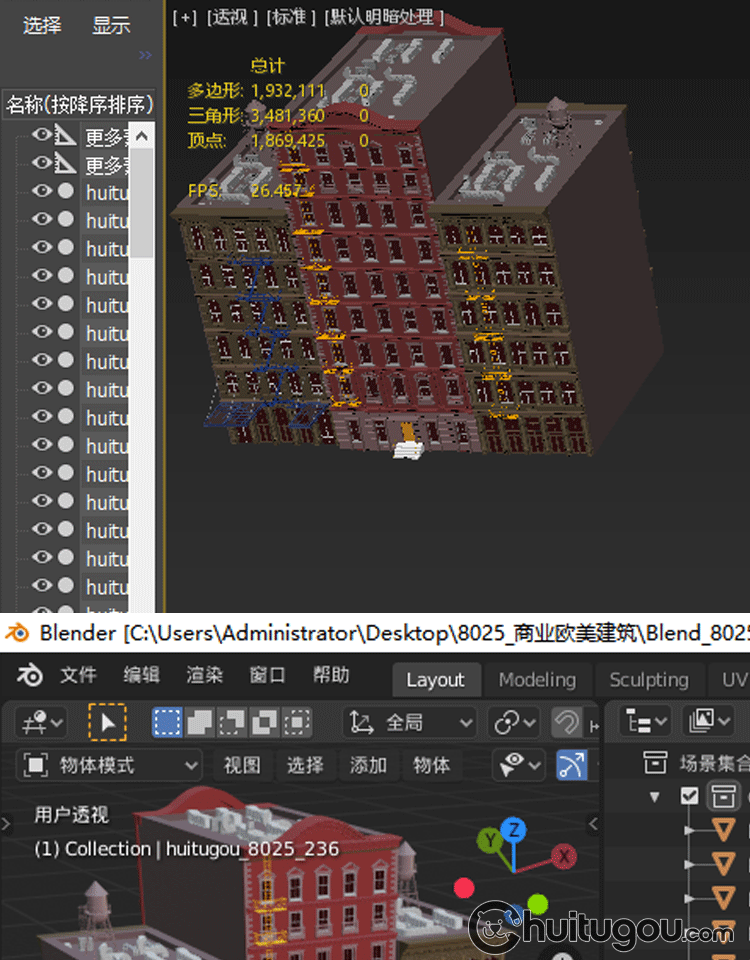
Task: Uncheck the collection checkbox in Blender outliner
Action: [689, 796]
